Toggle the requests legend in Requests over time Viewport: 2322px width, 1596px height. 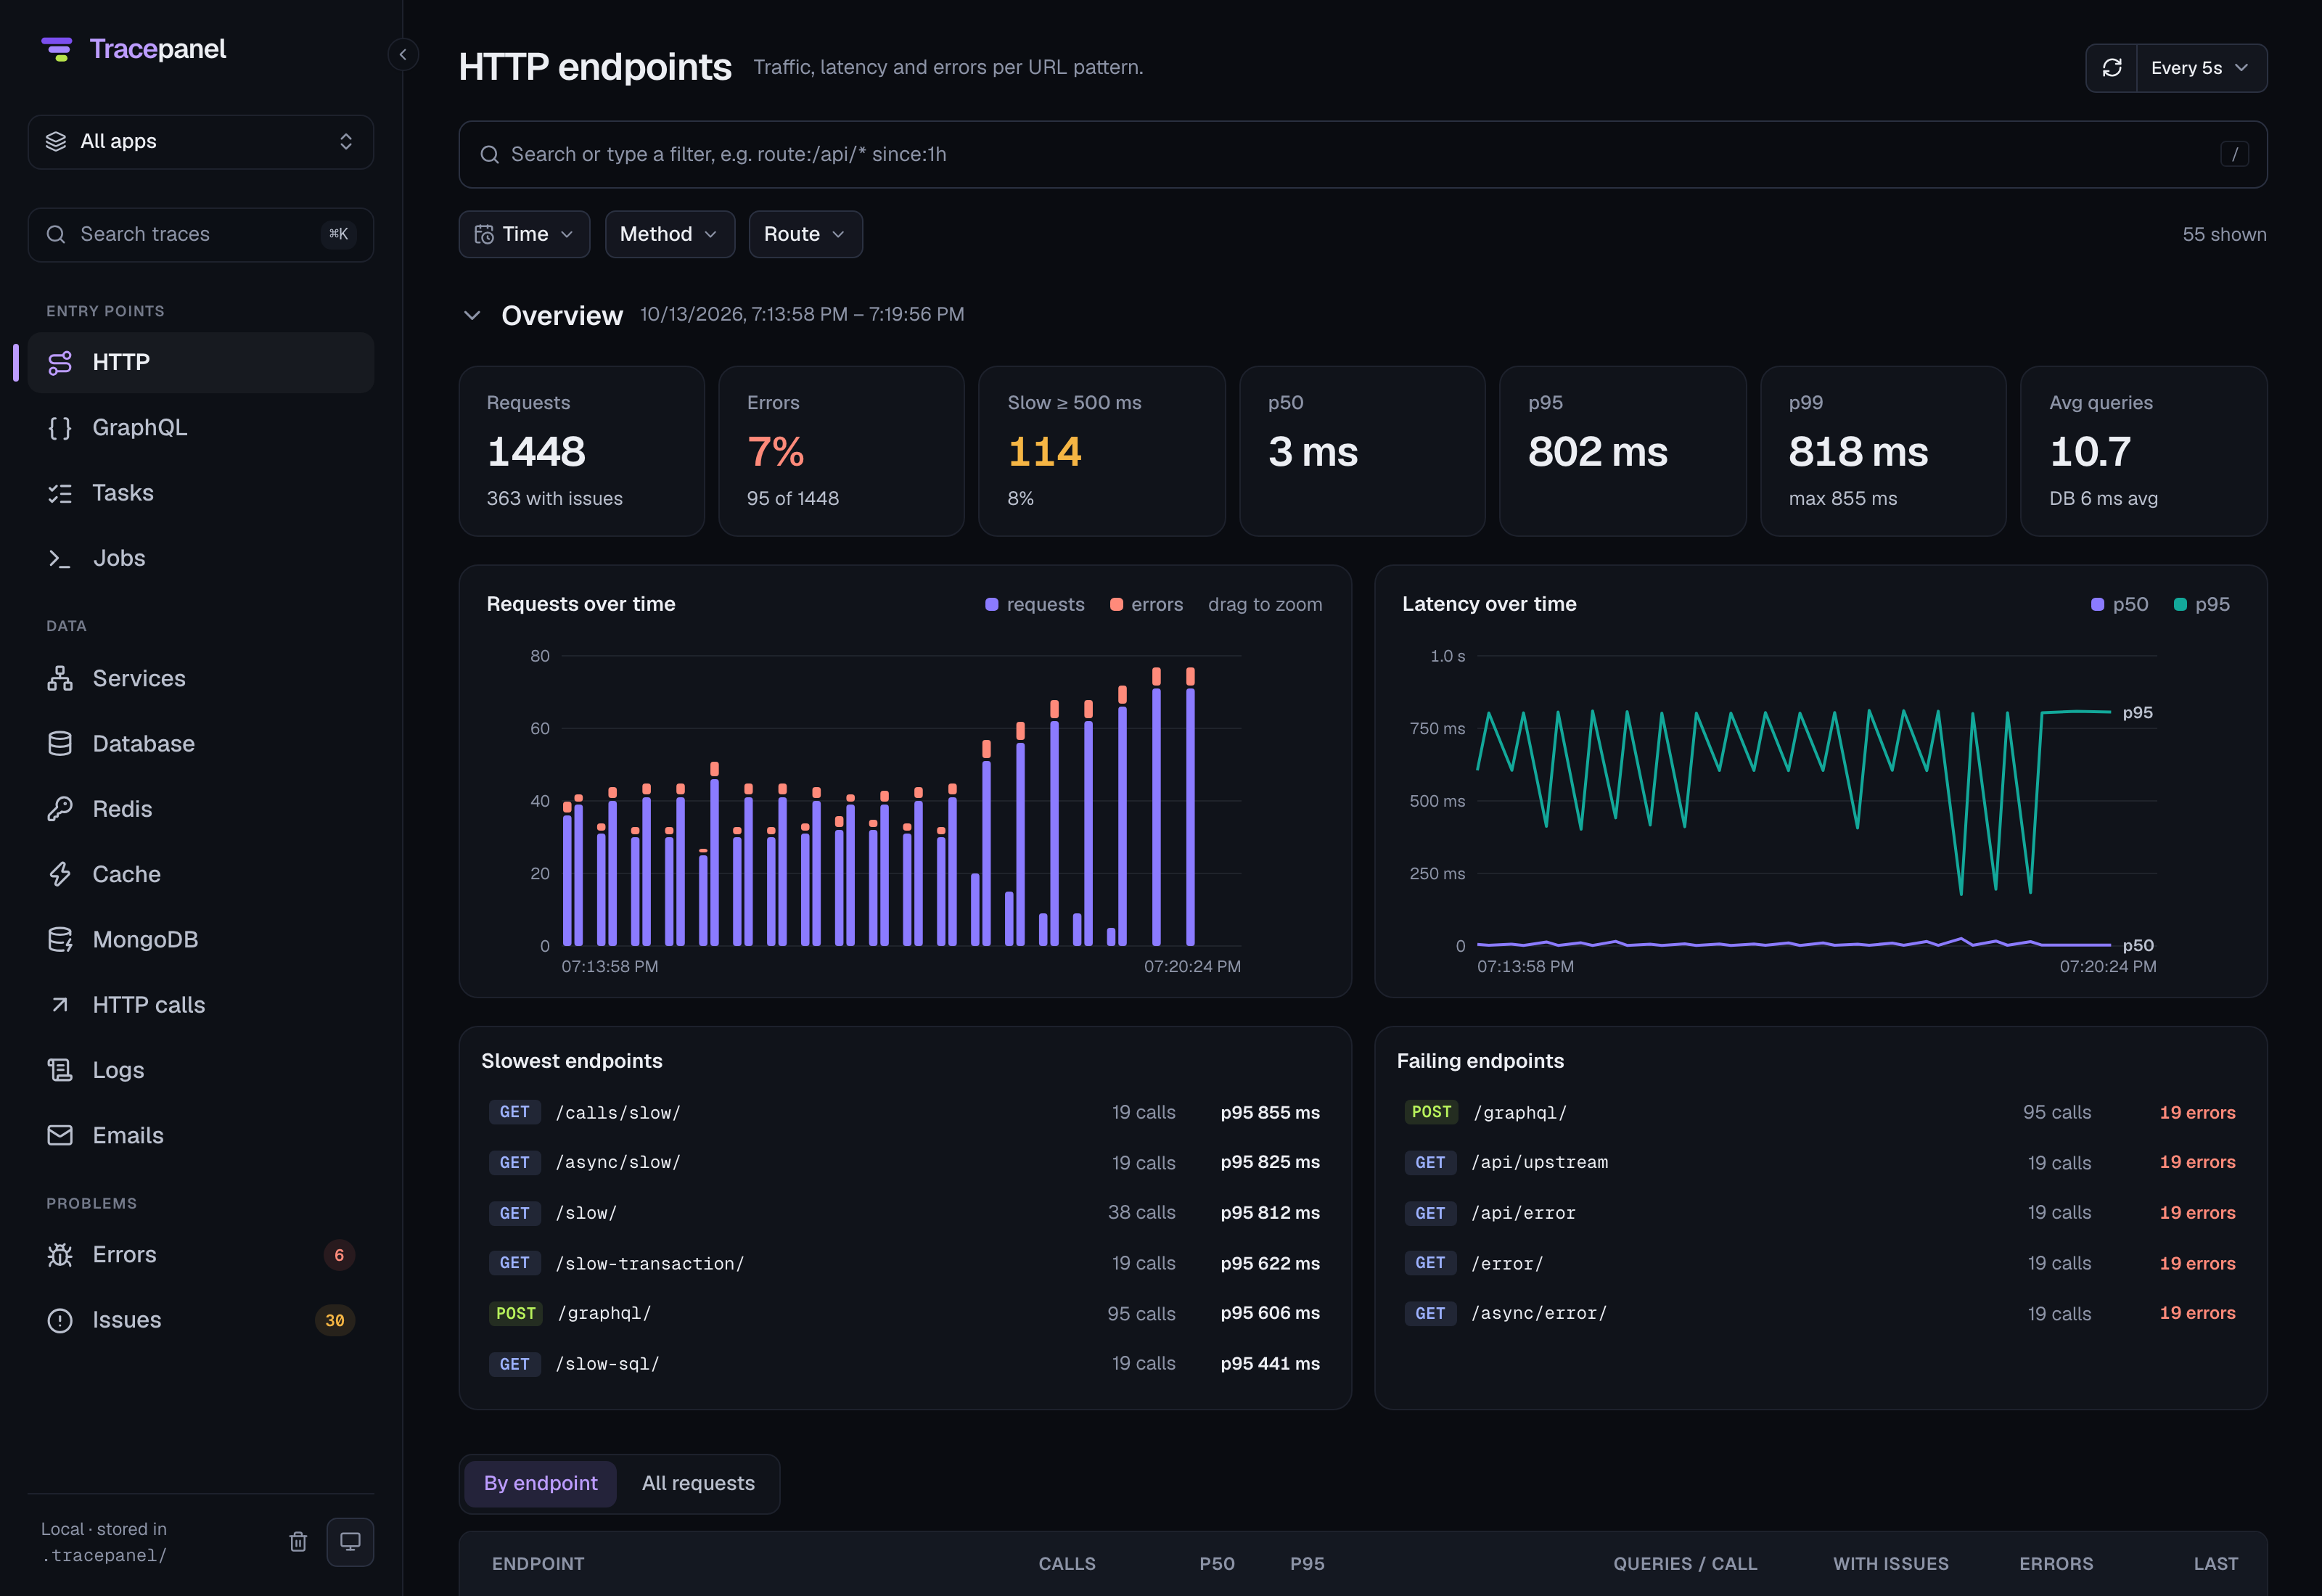1035,604
